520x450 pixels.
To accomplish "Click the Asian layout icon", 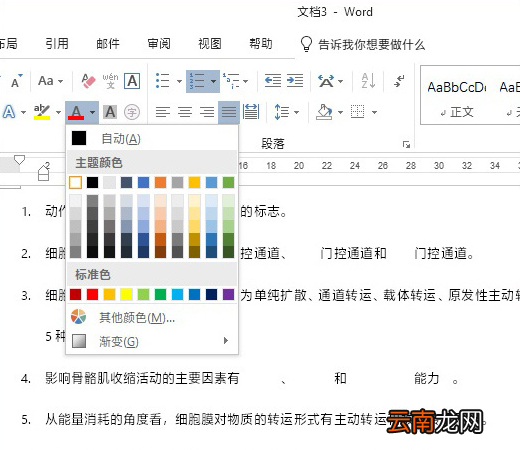I will click(x=326, y=81).
